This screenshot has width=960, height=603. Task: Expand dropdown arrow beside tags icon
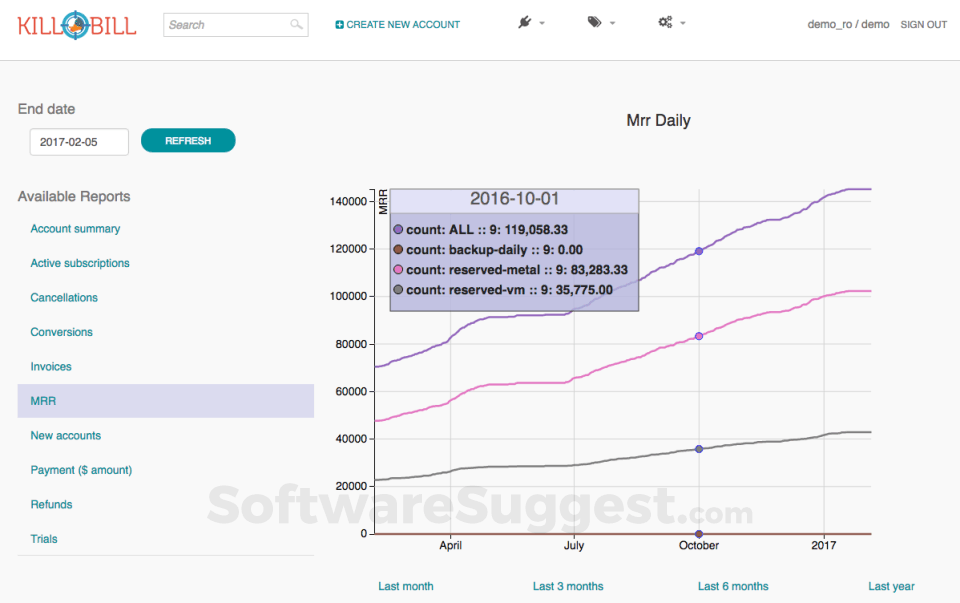point(612,23)
